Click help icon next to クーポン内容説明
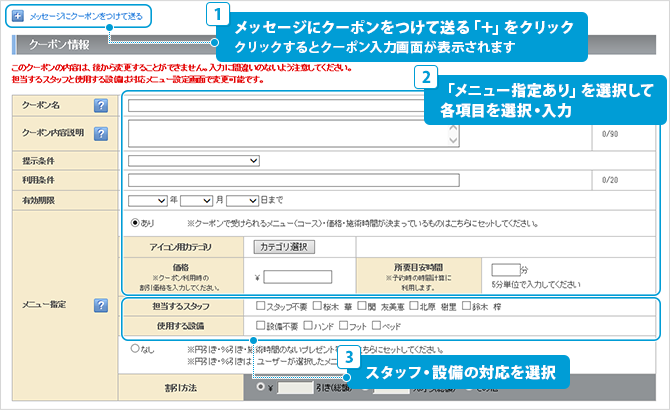This screenshot has width=670, height=410. (x=100, y=134)
